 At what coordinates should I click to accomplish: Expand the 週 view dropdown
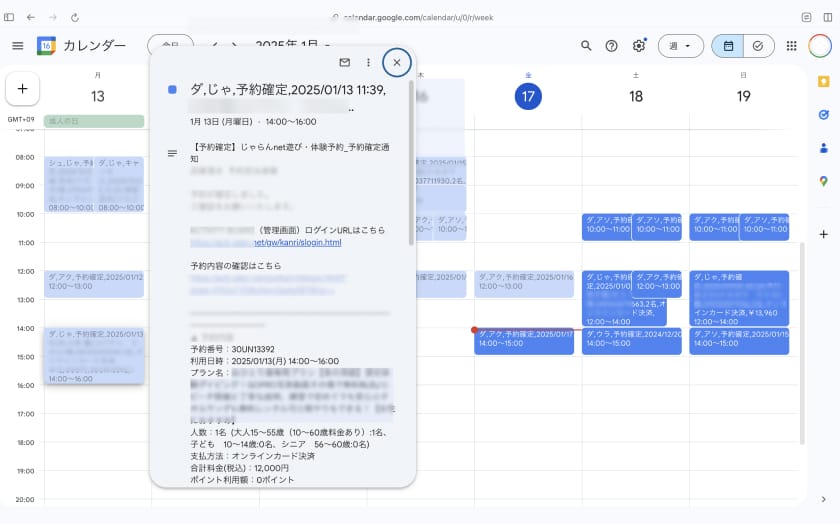tap(680, 46)
